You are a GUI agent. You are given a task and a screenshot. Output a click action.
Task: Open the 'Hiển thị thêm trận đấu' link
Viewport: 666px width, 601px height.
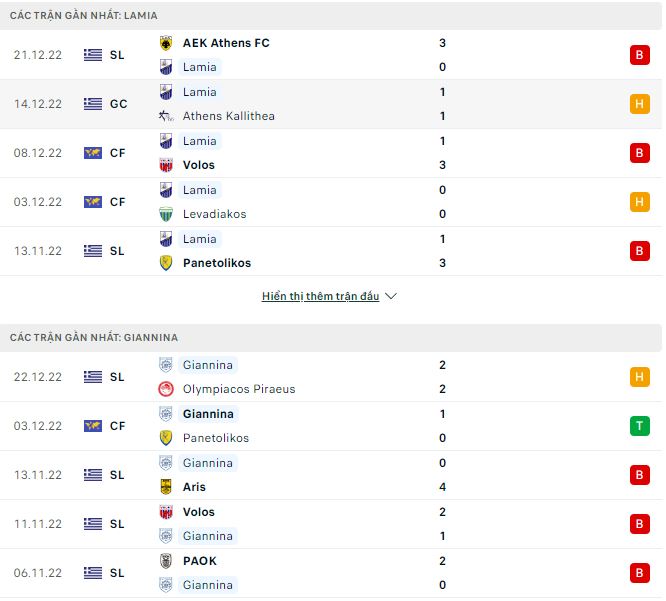pyautogui.click(x=320, y=297)
